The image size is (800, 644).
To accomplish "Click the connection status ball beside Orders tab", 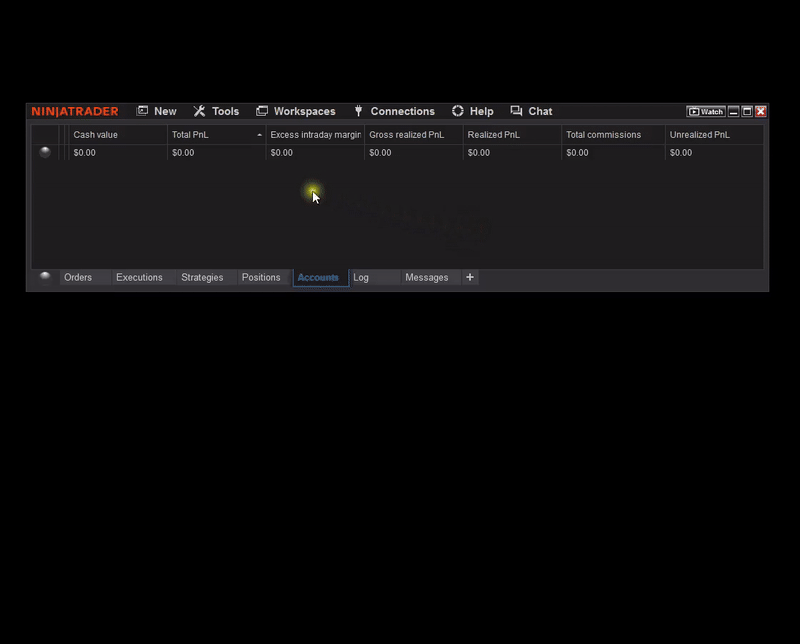I will 45,277.
